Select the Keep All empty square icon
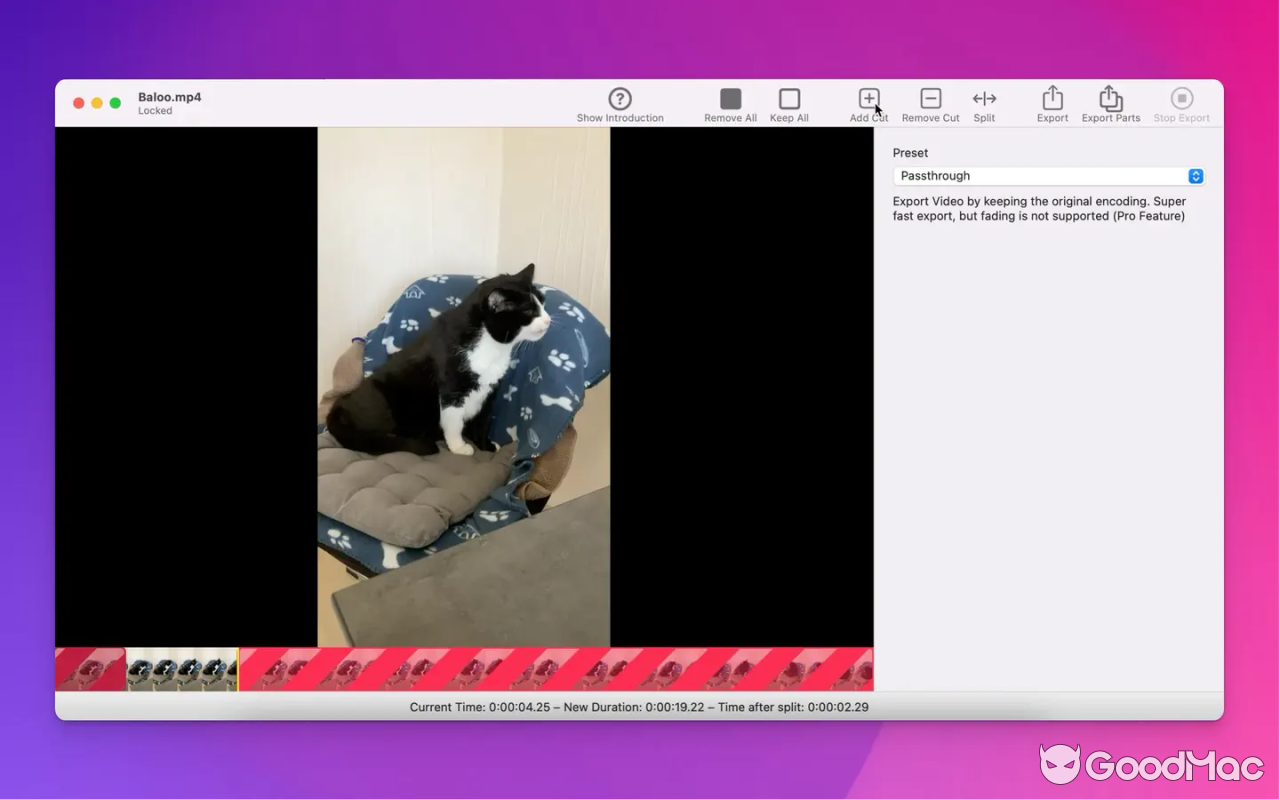 [789, 99]
